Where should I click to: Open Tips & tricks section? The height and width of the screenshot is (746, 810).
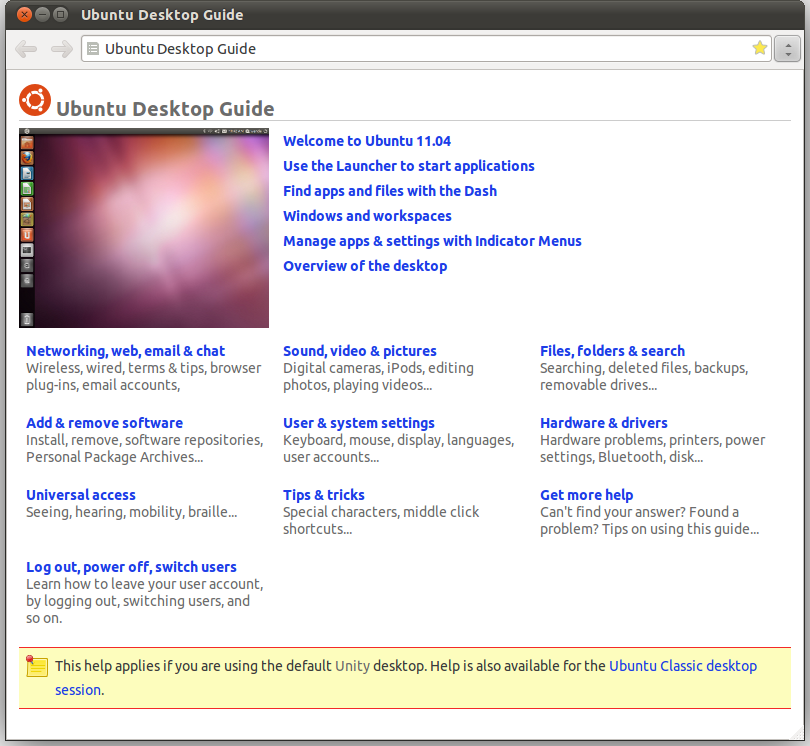tap(324, 495)
